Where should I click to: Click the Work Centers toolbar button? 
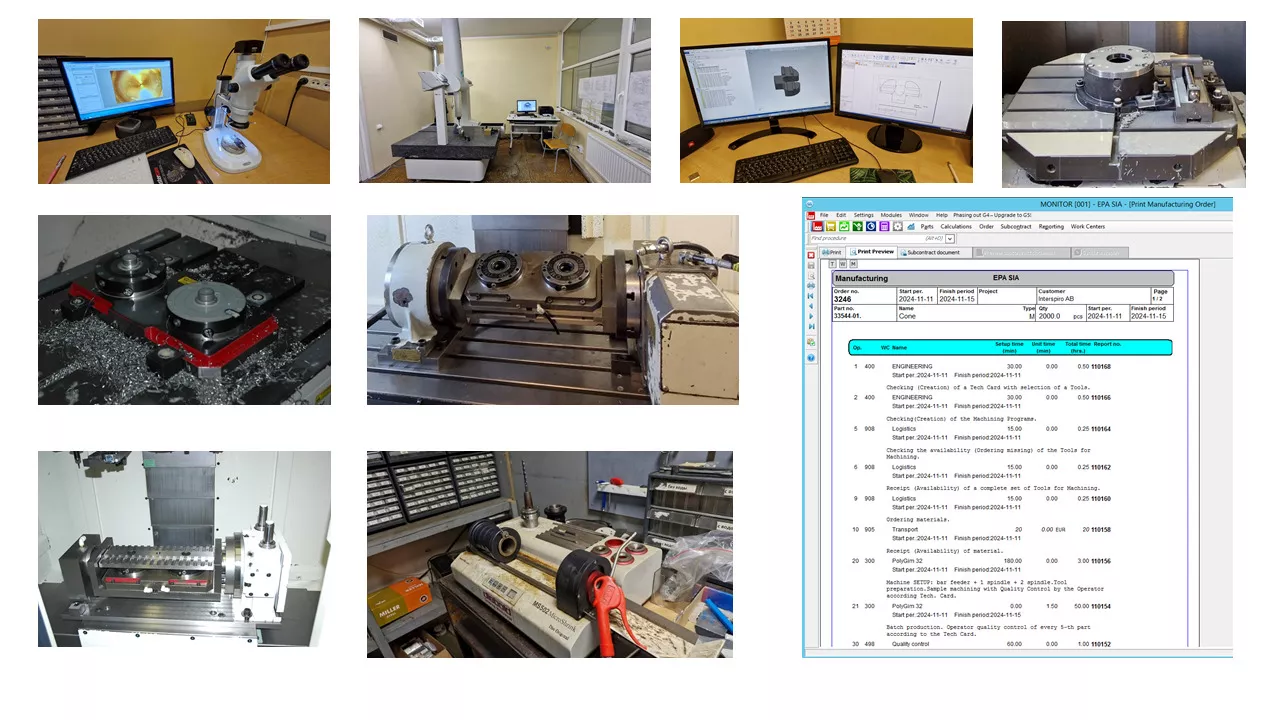click(x=1088, y=227)
